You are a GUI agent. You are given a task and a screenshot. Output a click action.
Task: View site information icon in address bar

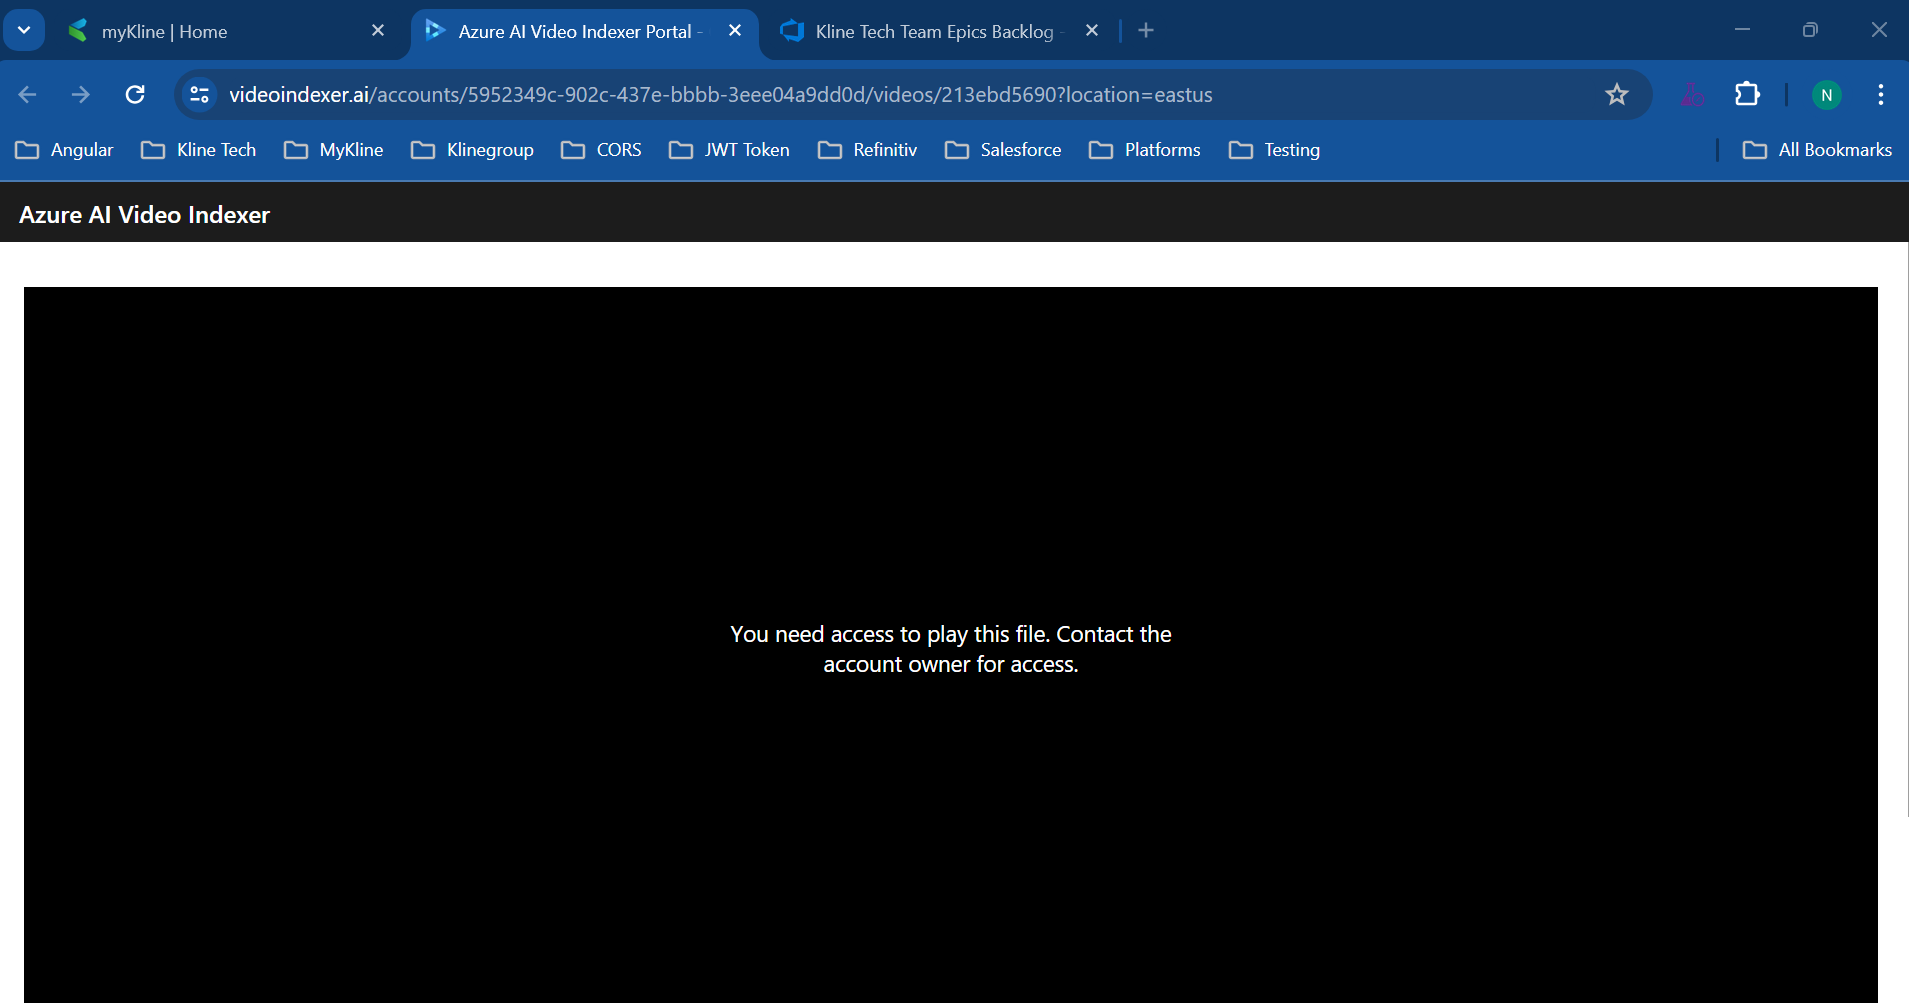[x=199, y=94]
